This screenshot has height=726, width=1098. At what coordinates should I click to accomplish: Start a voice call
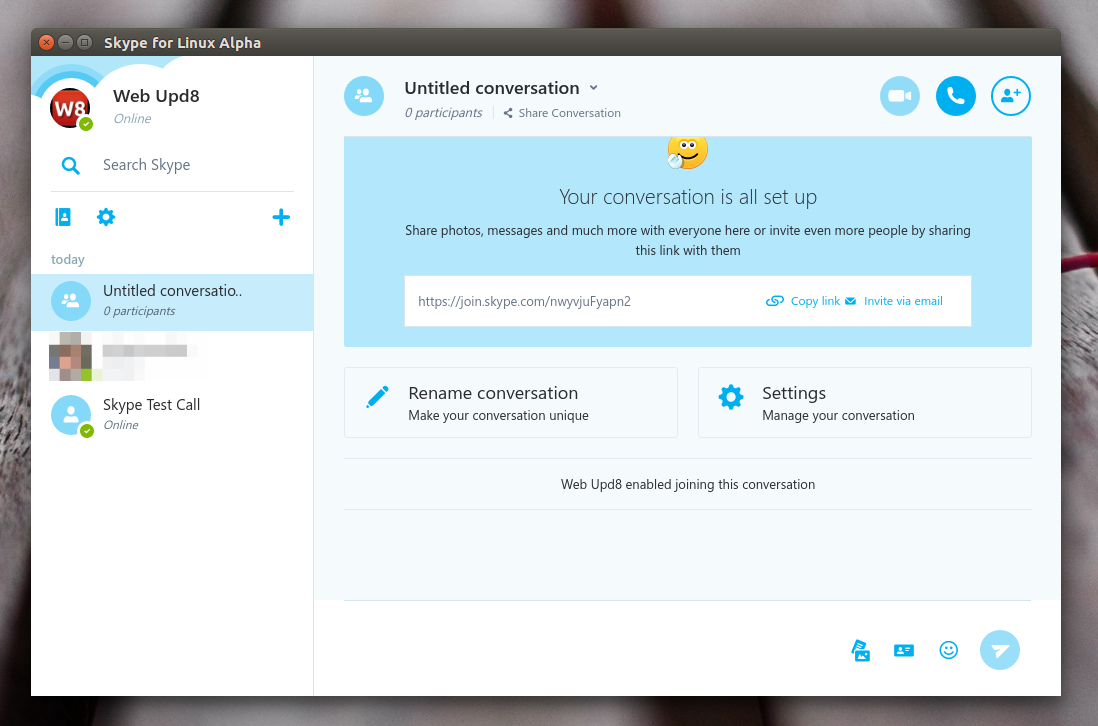(x=955, y=95)
